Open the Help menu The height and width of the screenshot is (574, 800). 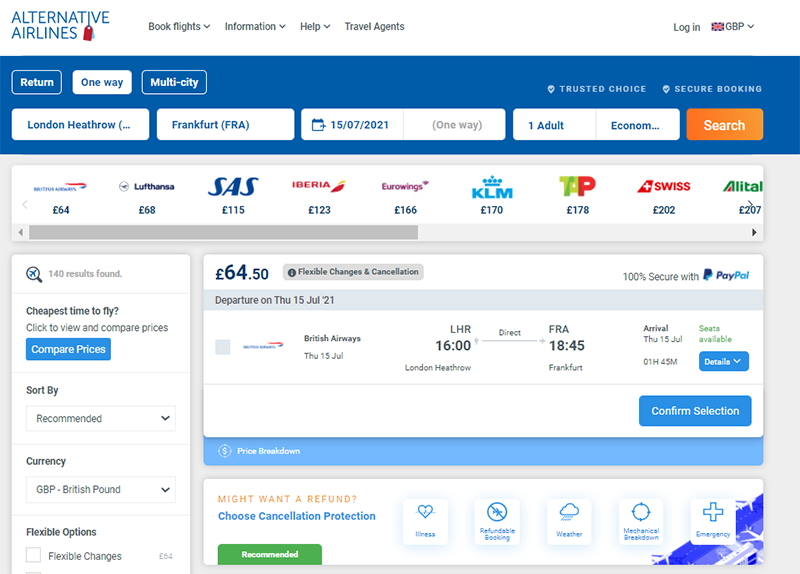point(315,27)
